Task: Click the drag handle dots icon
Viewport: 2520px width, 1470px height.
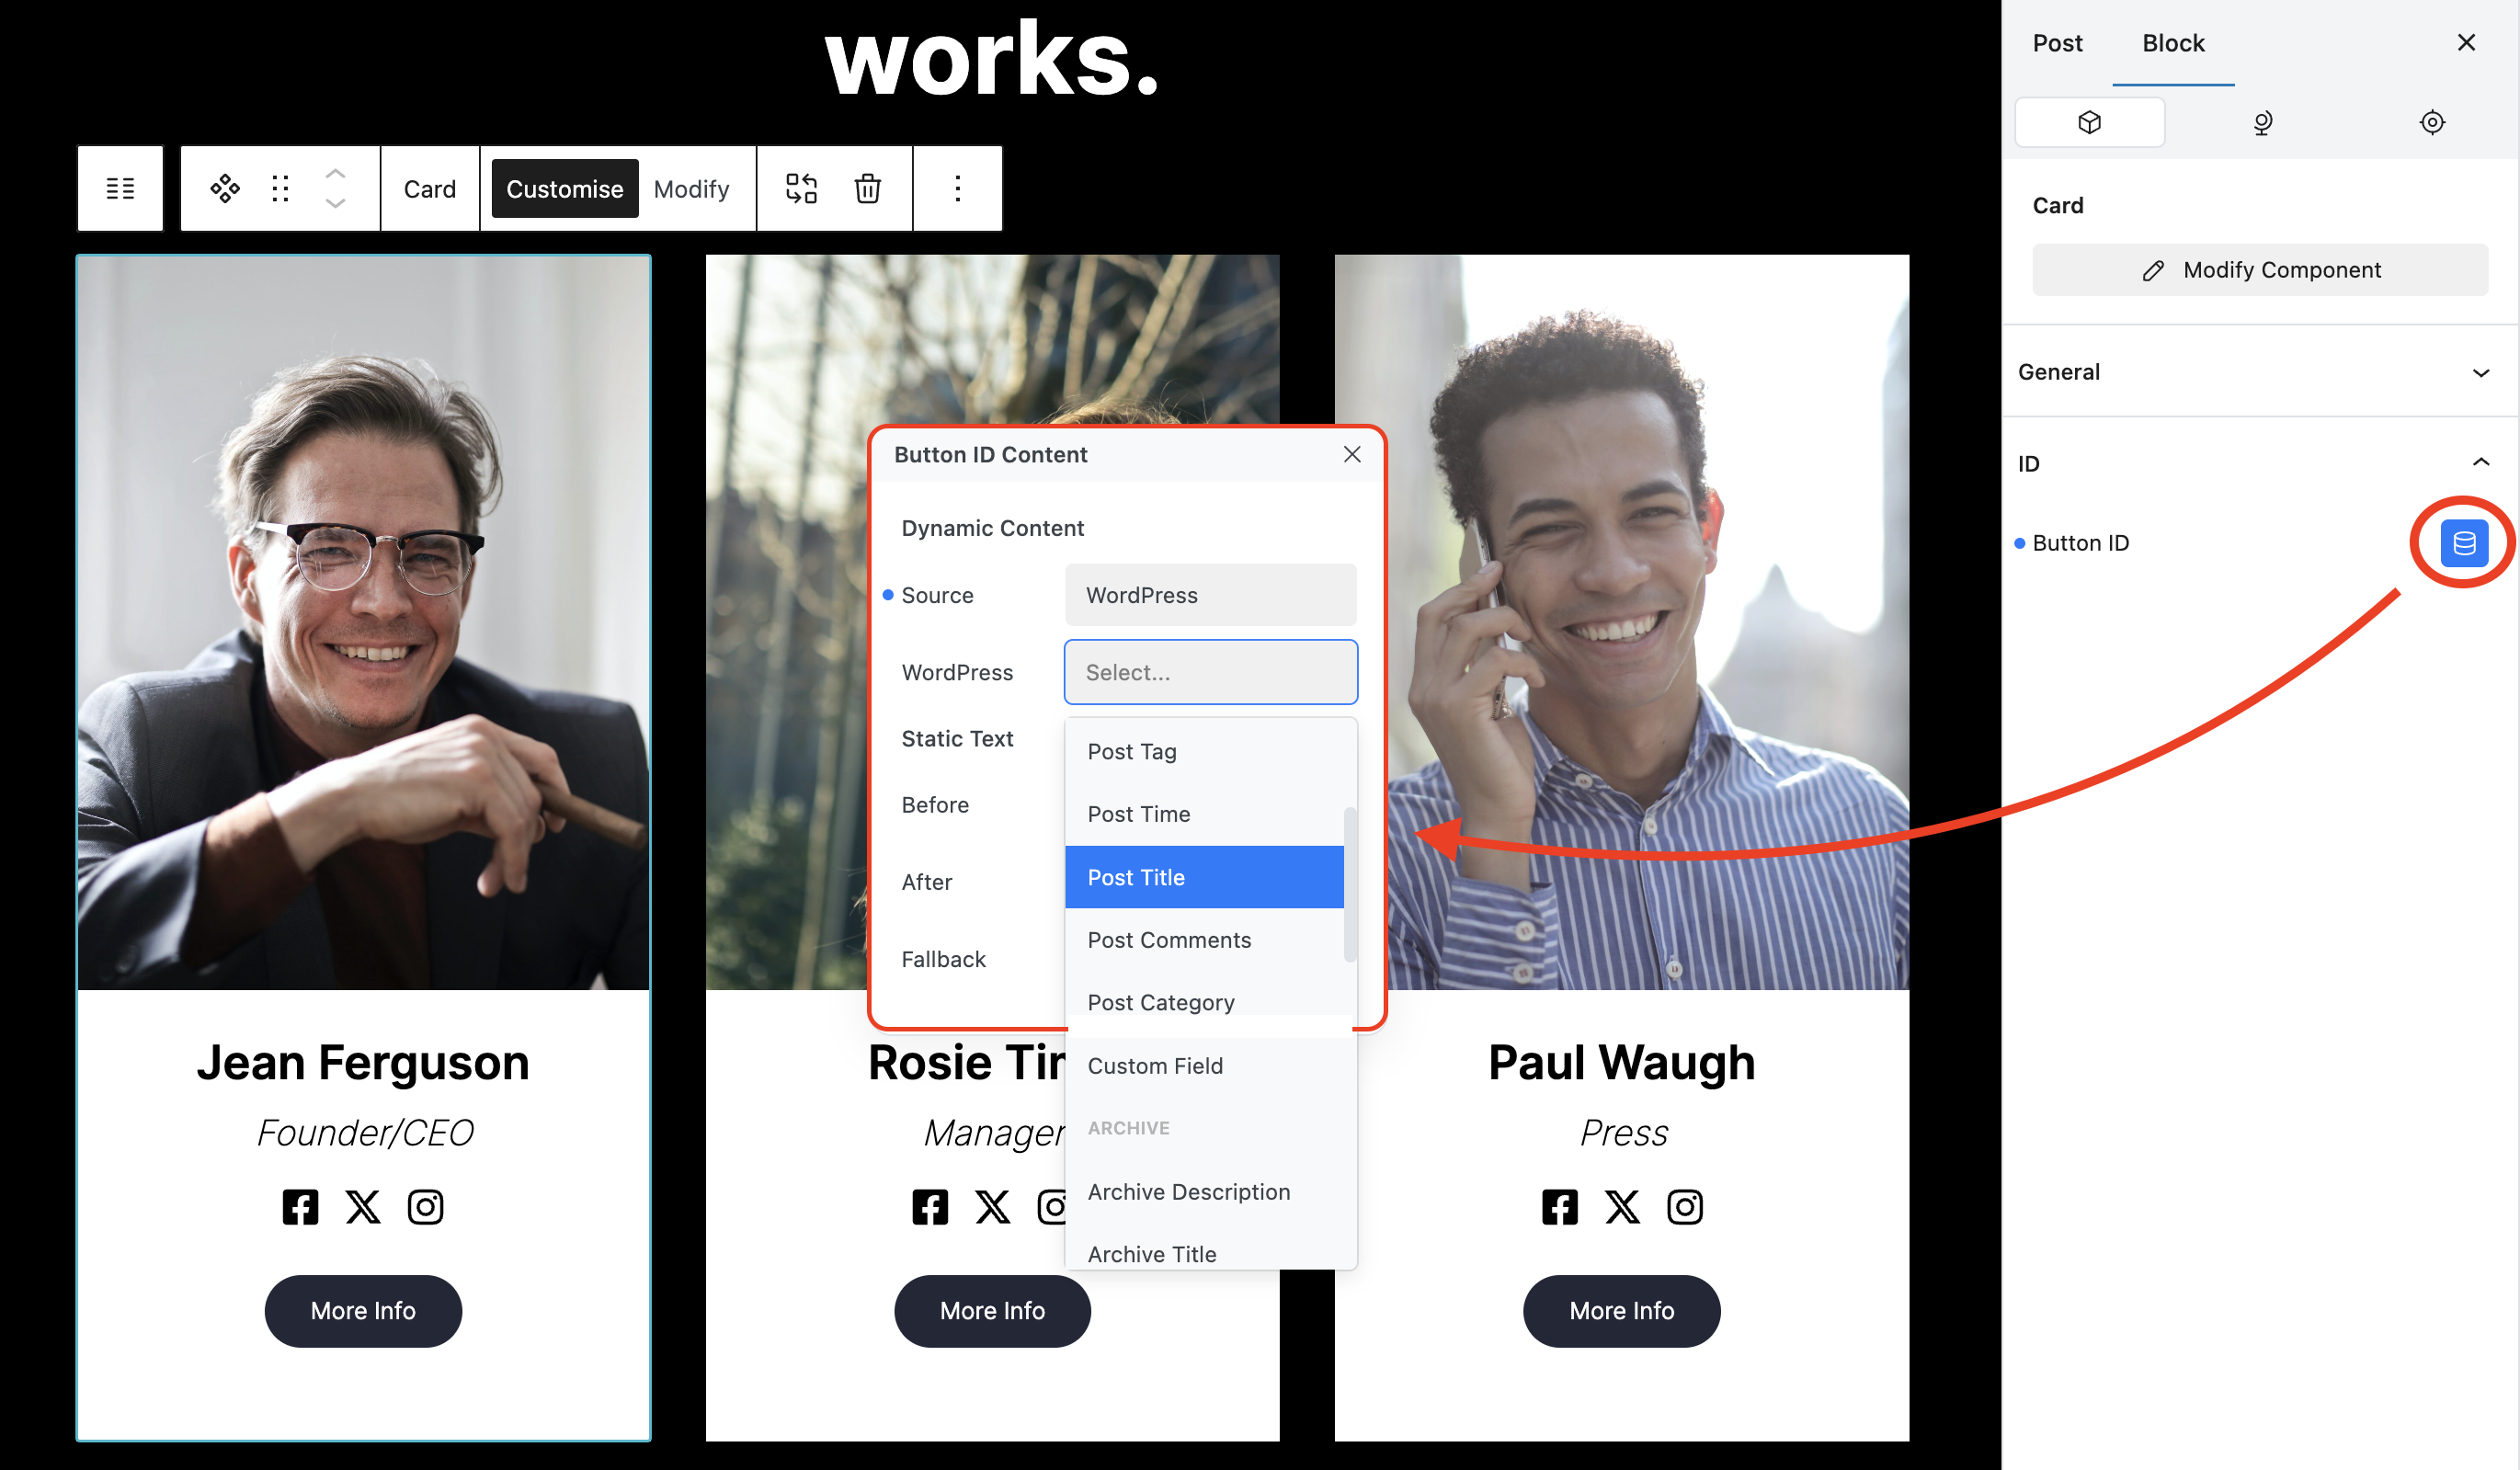Action: pyautogui.click(x=281, y=188)
